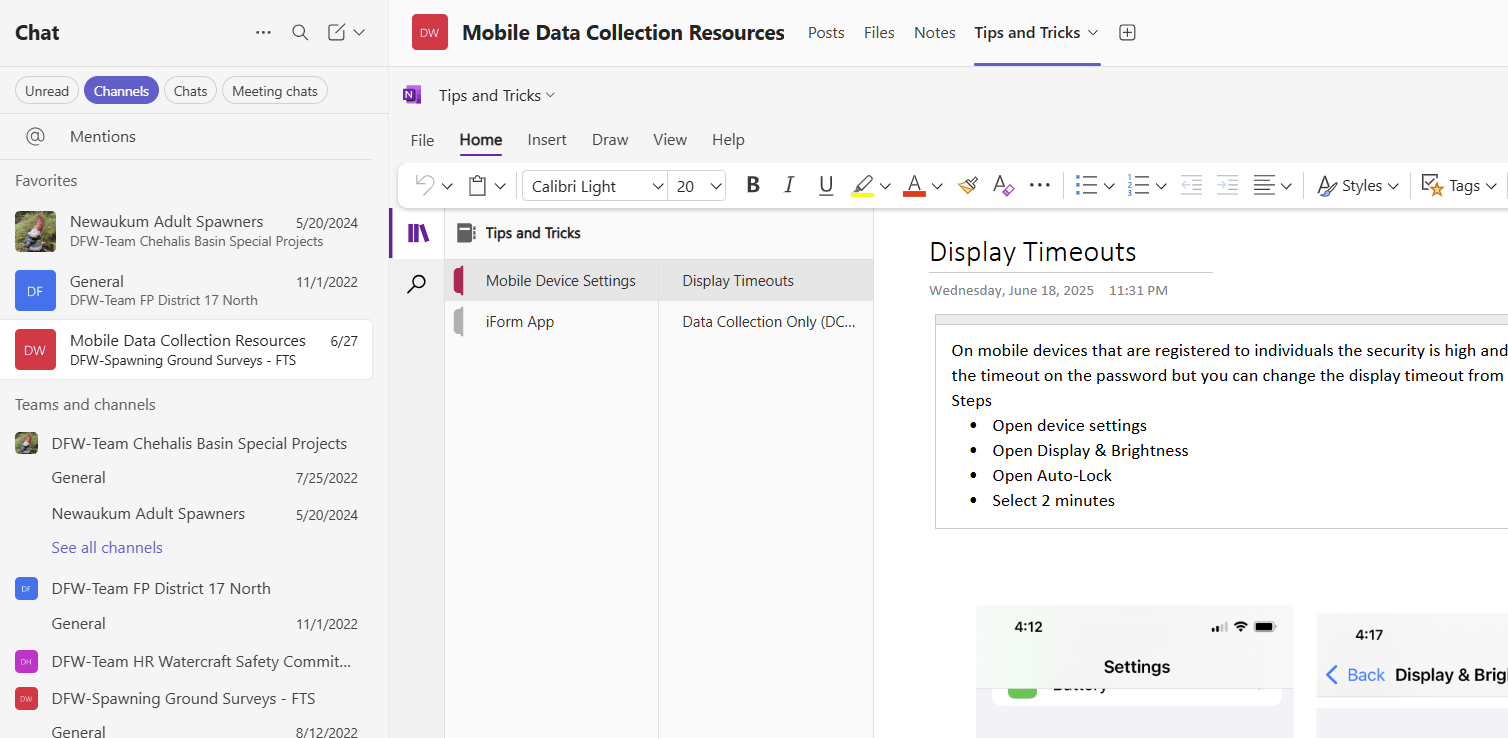Expand the Tips and Tricks notebook name dropdown
The image size is (1508, 738).
pos(550,95)
